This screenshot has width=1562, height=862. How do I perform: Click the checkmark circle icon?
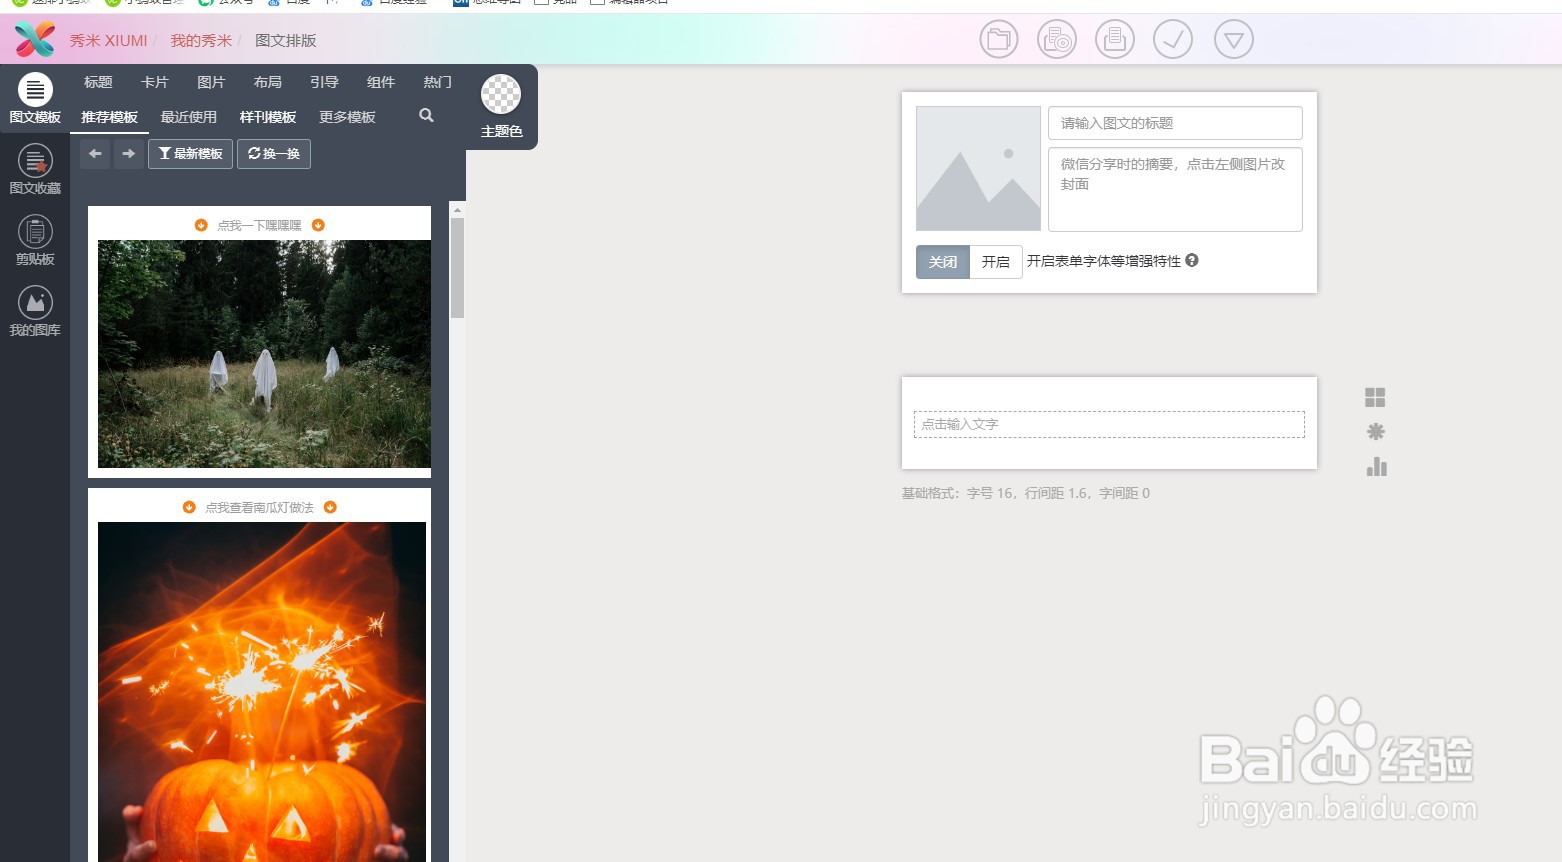(1173, 40)
